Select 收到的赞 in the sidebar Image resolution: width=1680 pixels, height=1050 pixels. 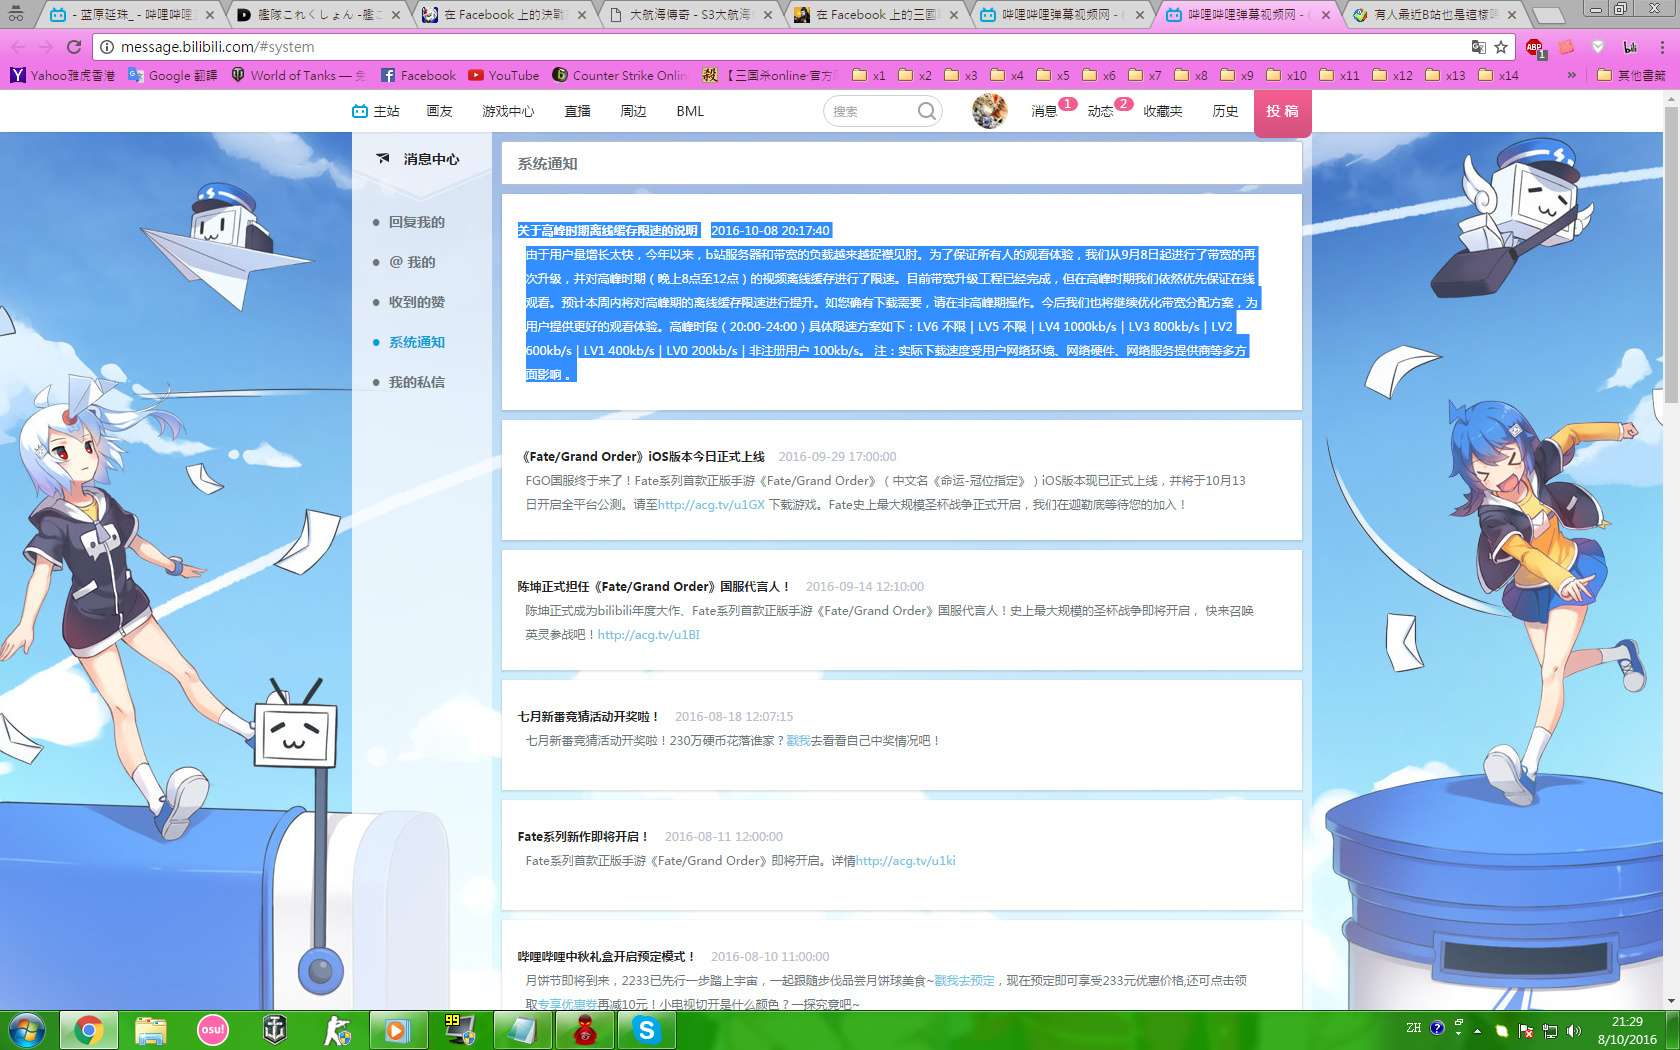(x=416, y=302)
